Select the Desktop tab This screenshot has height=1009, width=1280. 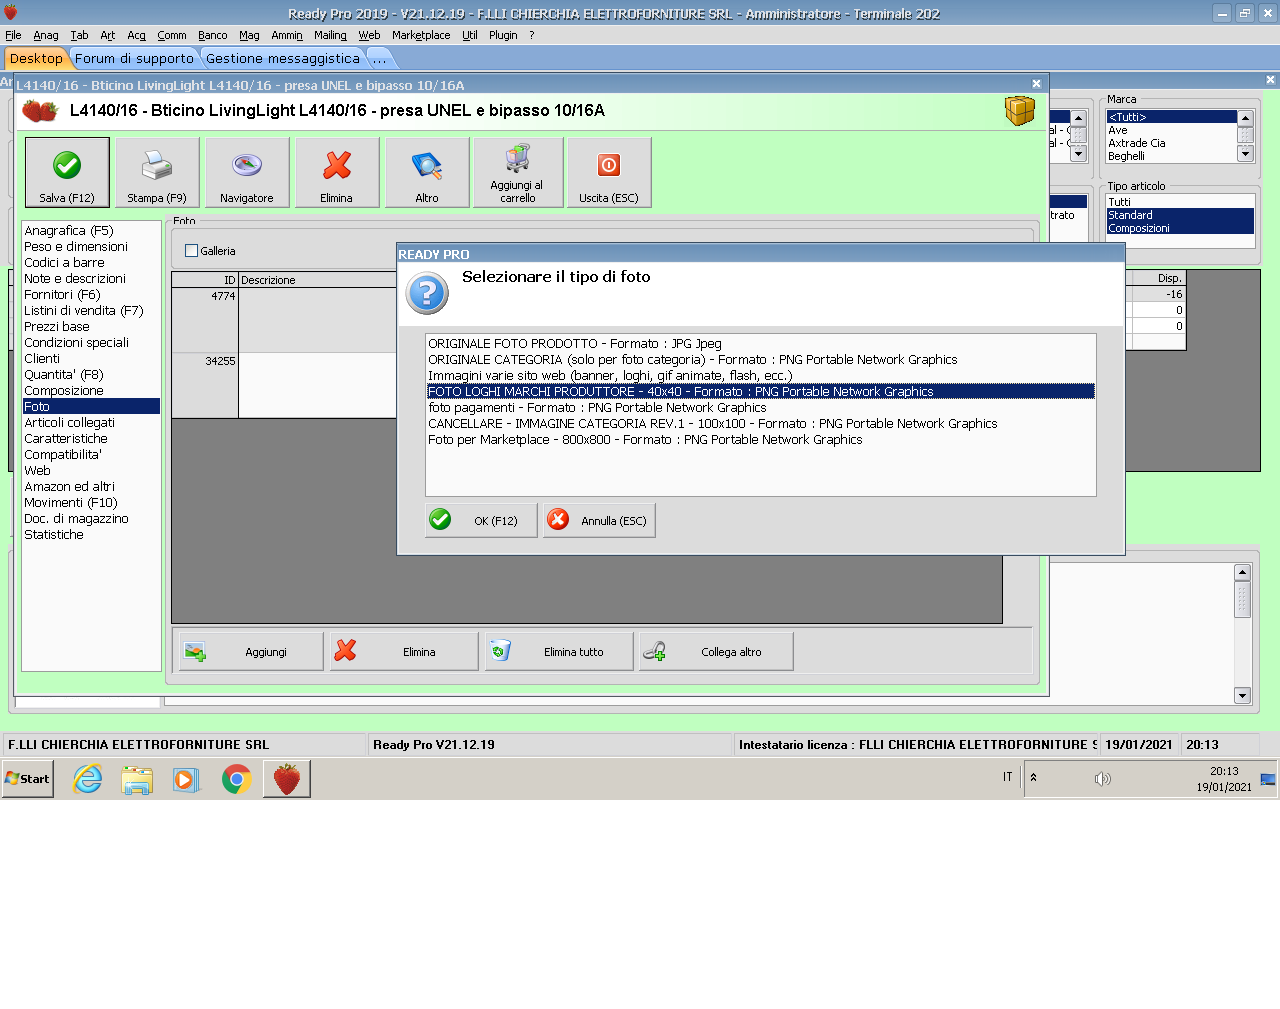(x=36, y=58)
